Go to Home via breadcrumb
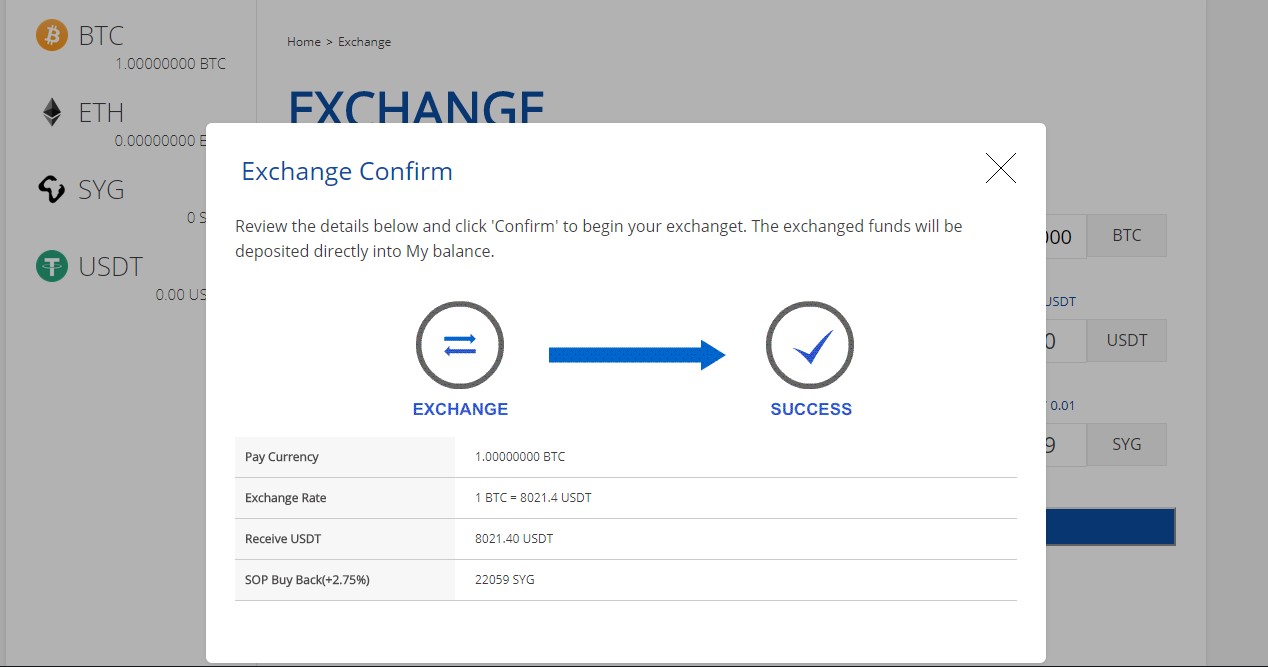The height and width of the screenshot is (667, 1268). [x=303, y=42]
